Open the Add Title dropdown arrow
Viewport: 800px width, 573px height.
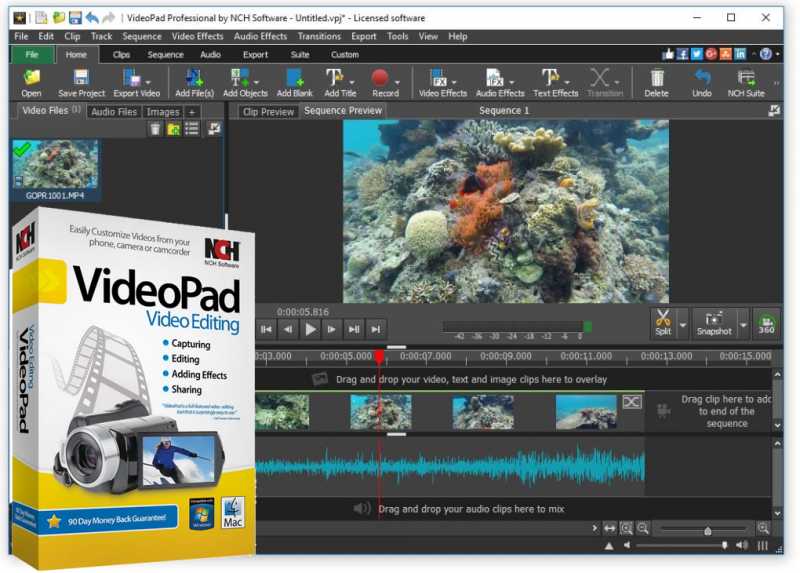[x=352, y=82]
